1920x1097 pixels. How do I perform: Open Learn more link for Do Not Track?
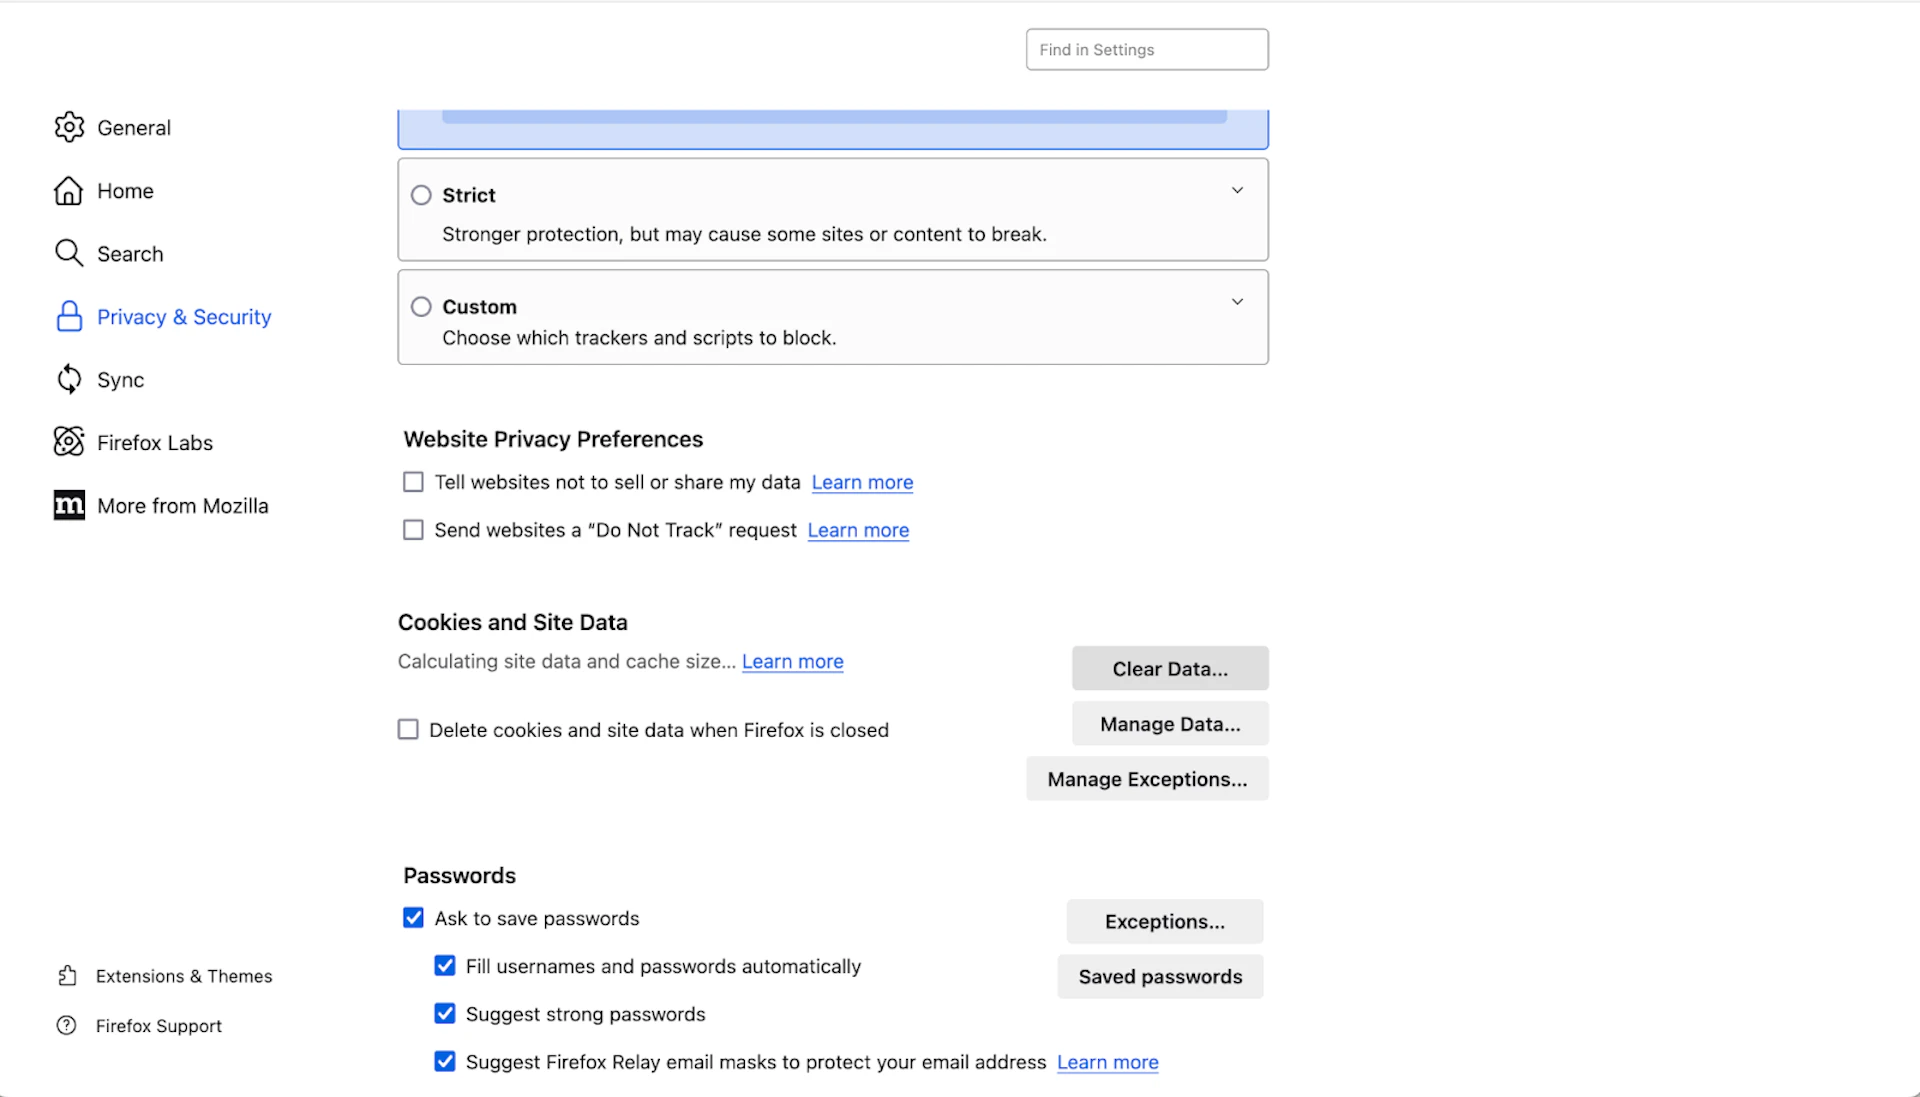858,530
